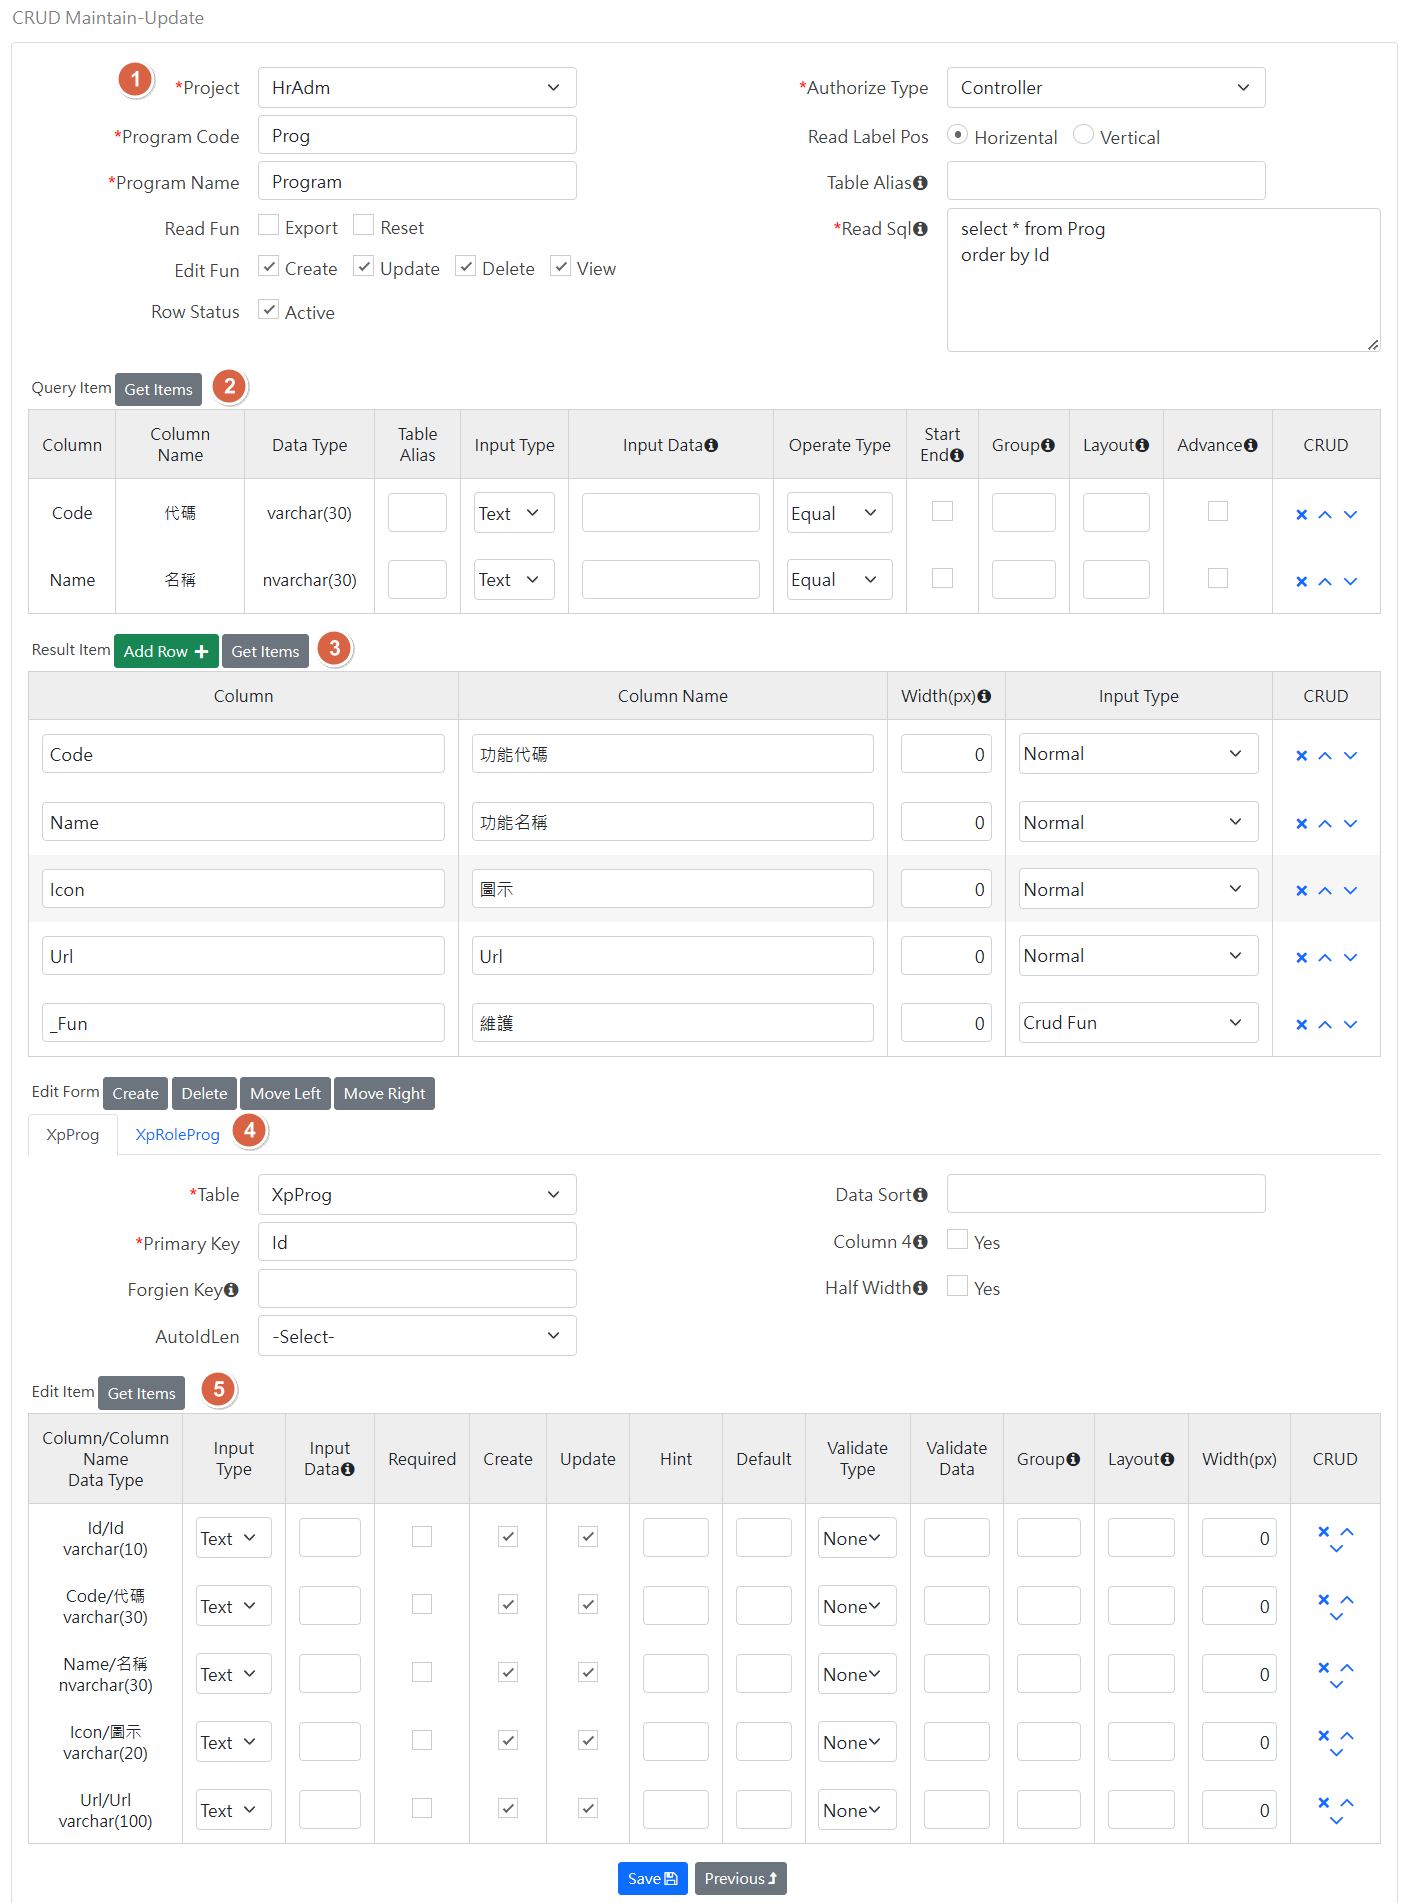Click the Add Row button
This screenshot has height=1903, width=1405.
(x=166, y=651)
